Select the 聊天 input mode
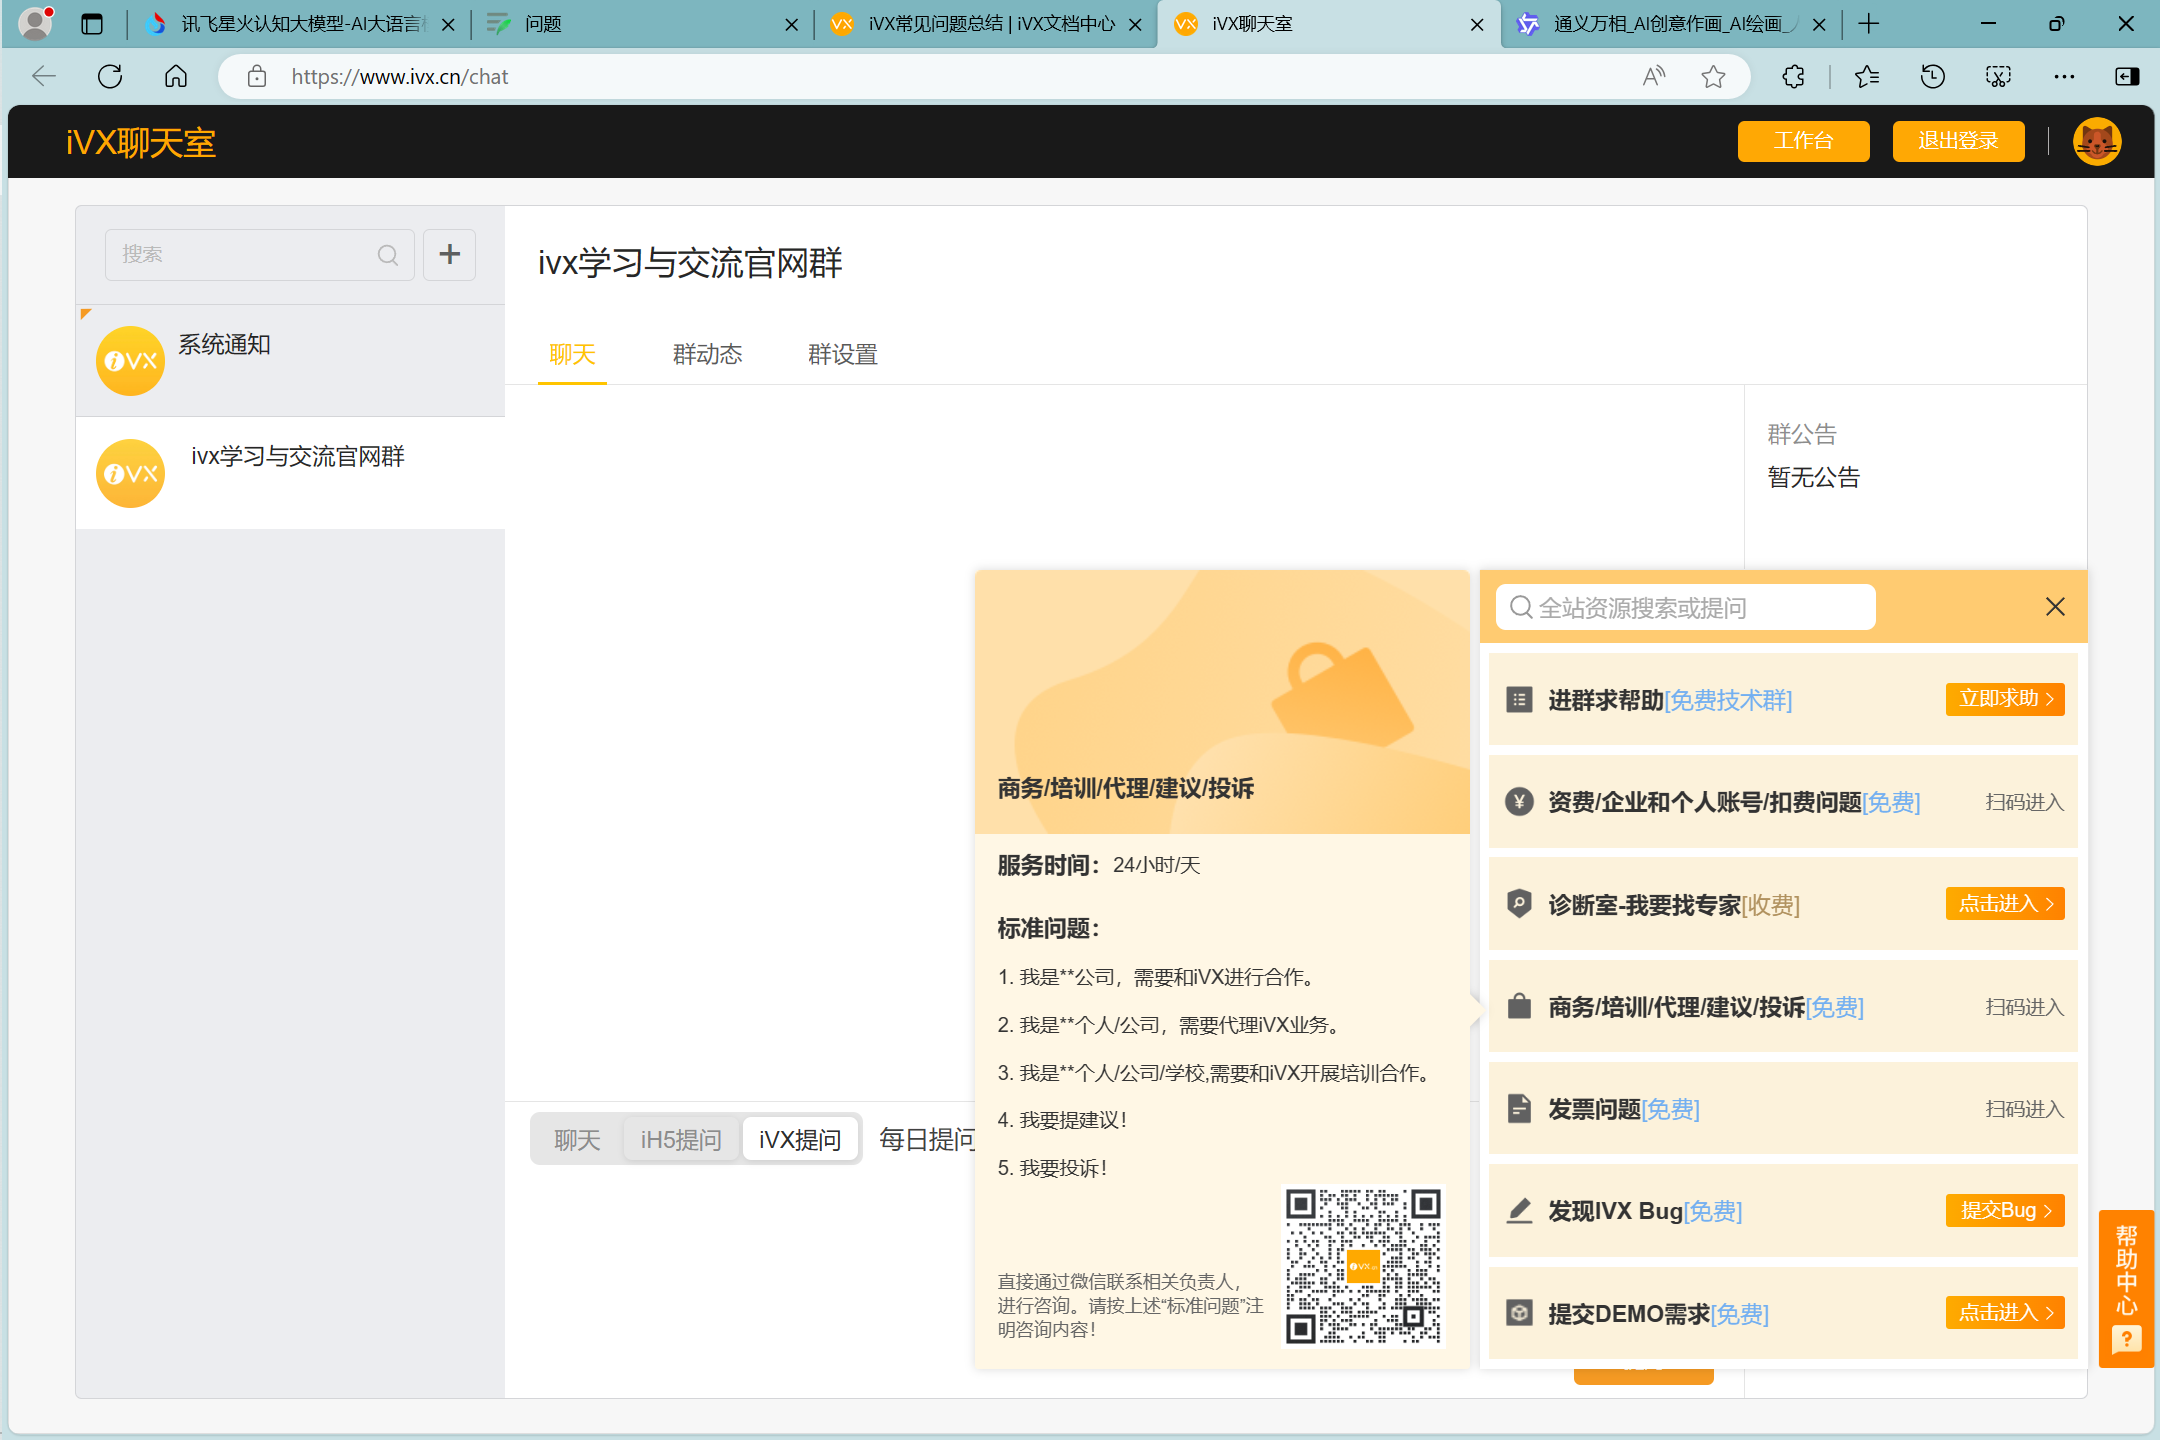 coord(577,1140)
